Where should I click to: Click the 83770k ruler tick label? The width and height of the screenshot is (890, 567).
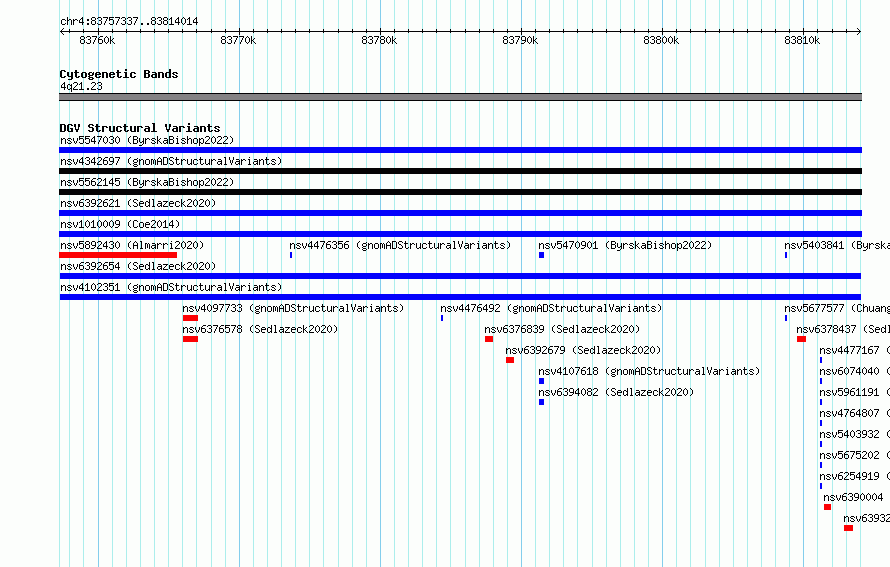coord(238,40)
